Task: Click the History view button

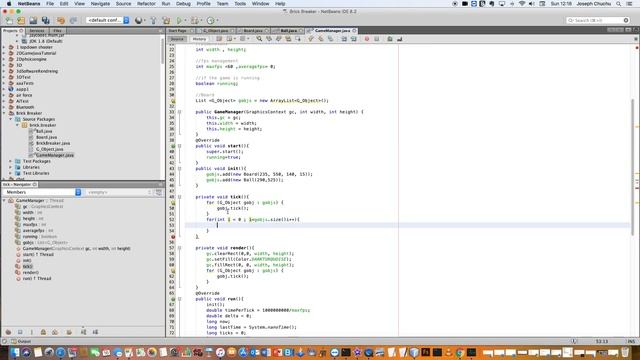Action: [x=199, y=39]
